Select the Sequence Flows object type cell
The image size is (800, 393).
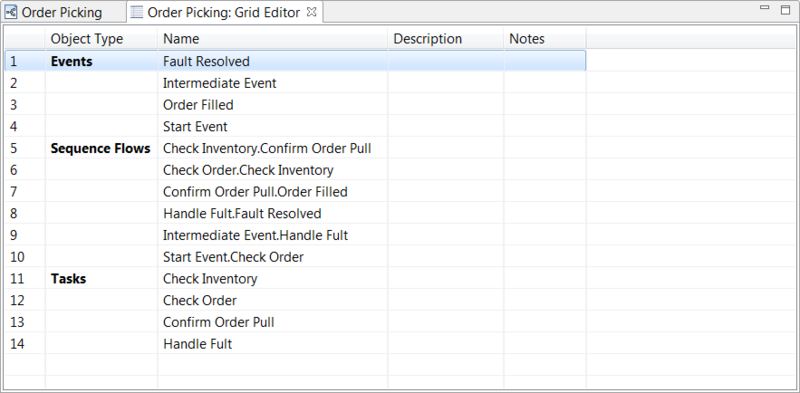point(102,149)
